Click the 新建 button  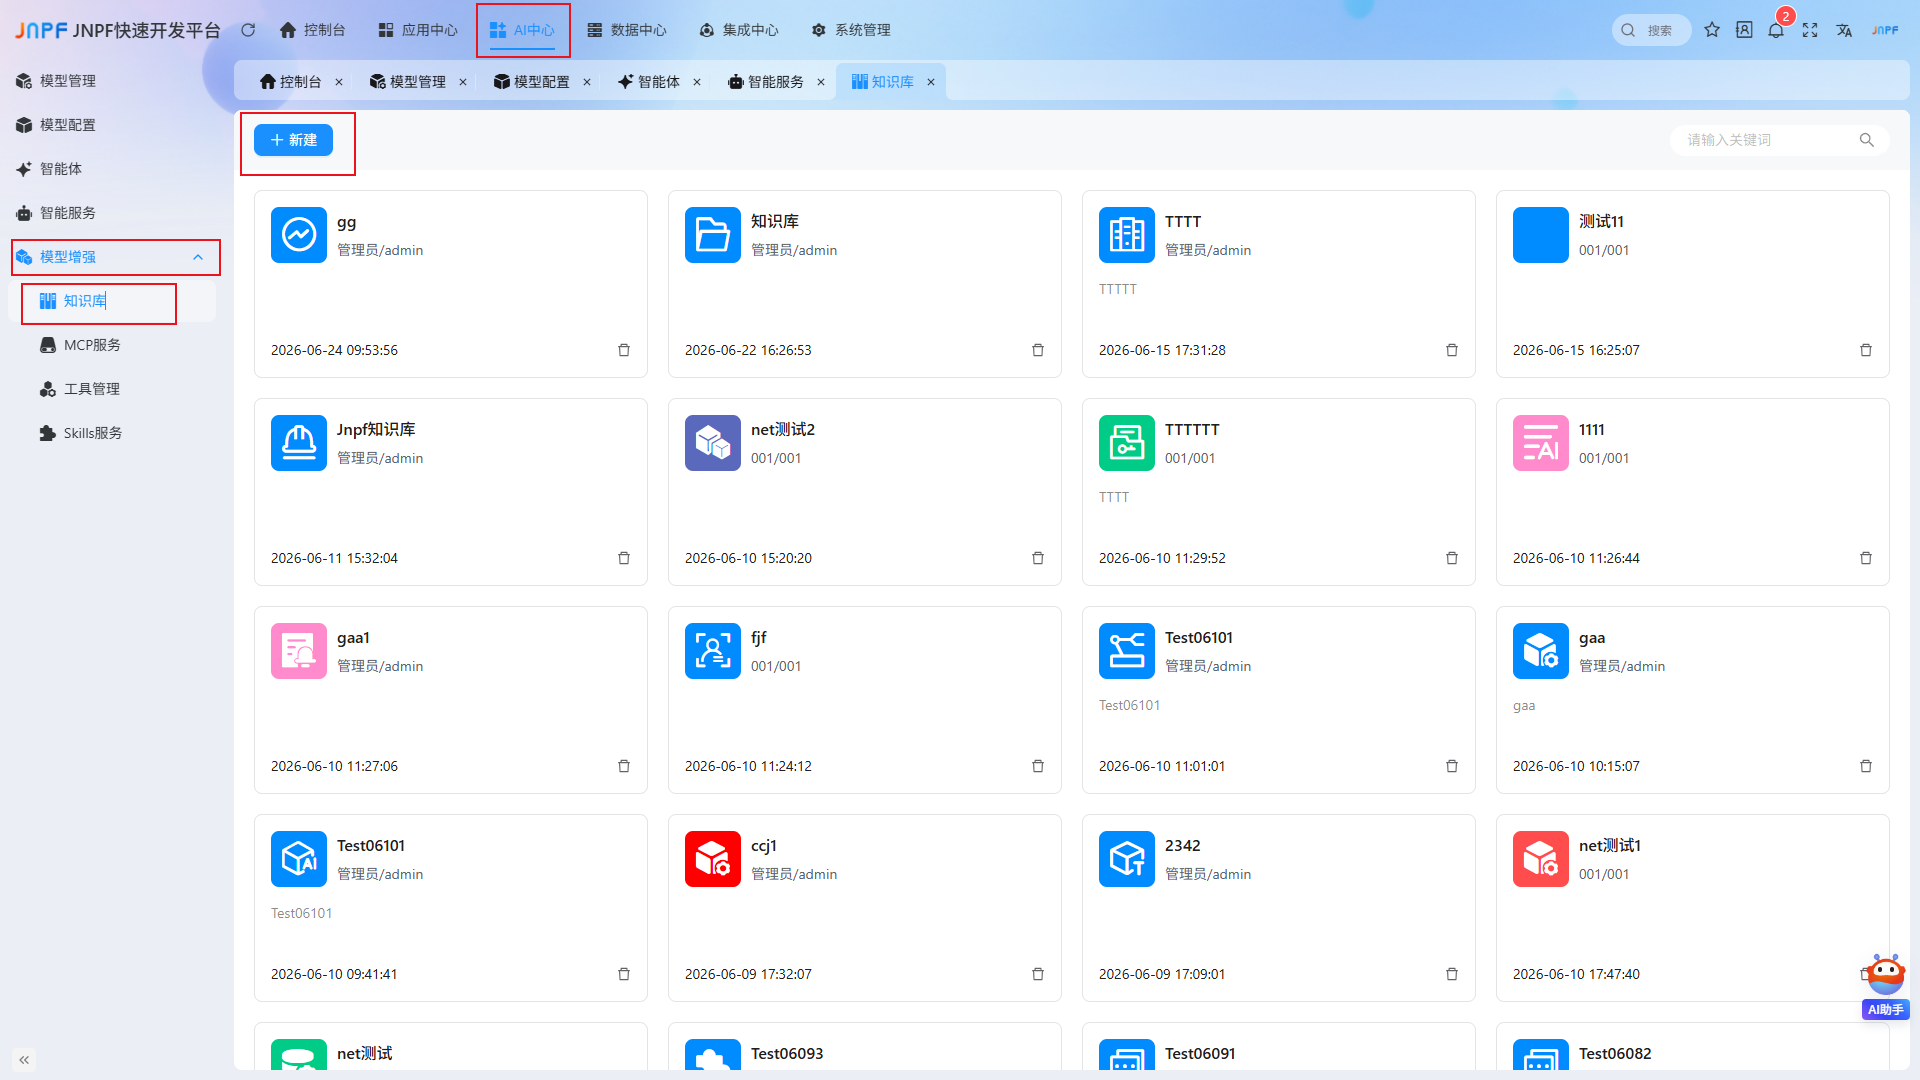click(x=294, y=140)
